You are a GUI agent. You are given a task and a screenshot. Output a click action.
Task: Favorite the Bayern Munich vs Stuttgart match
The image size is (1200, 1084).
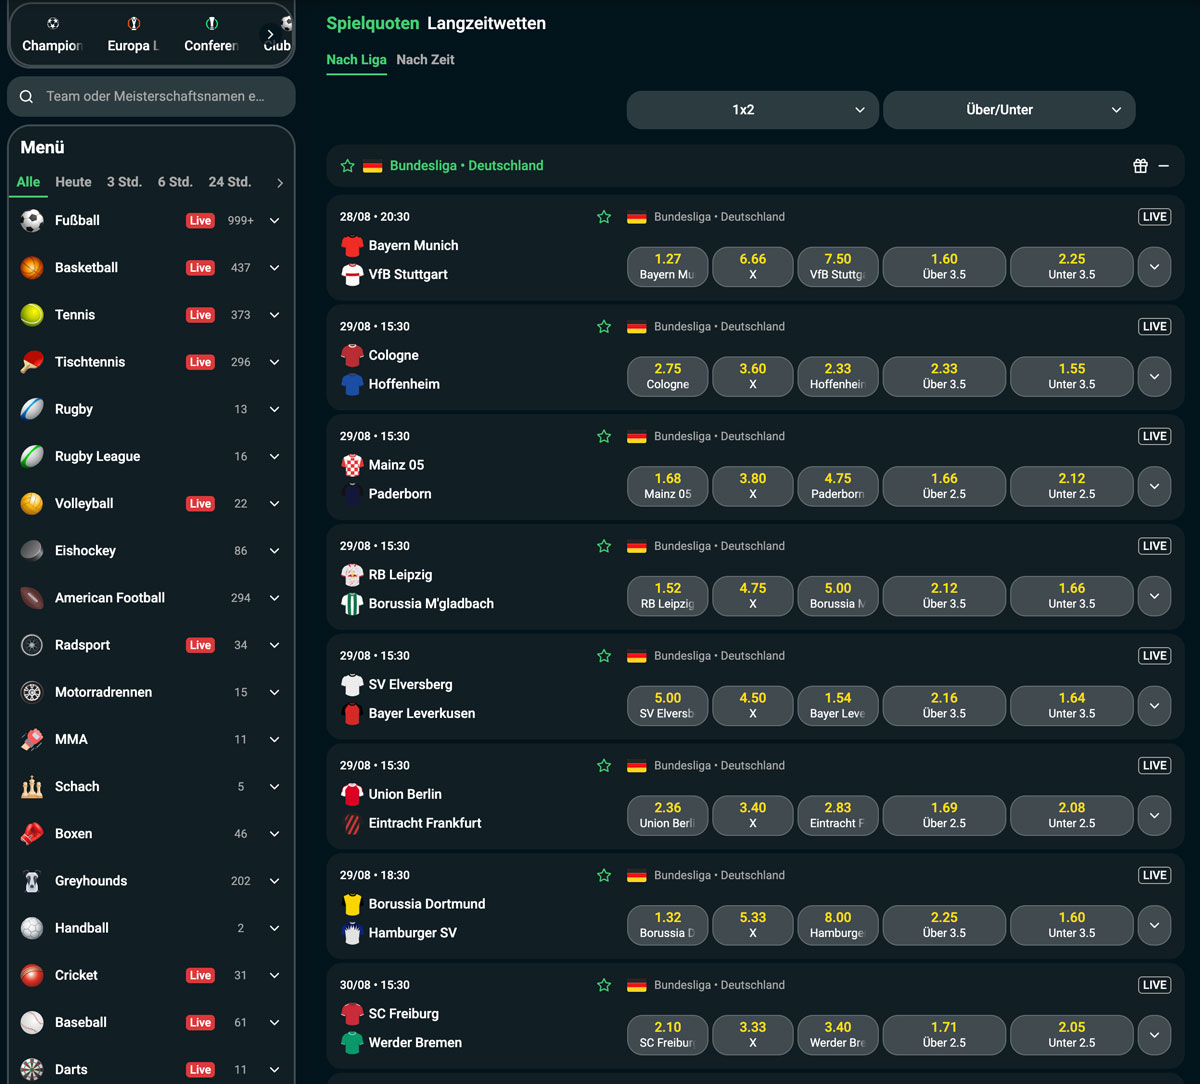point(604,217)
